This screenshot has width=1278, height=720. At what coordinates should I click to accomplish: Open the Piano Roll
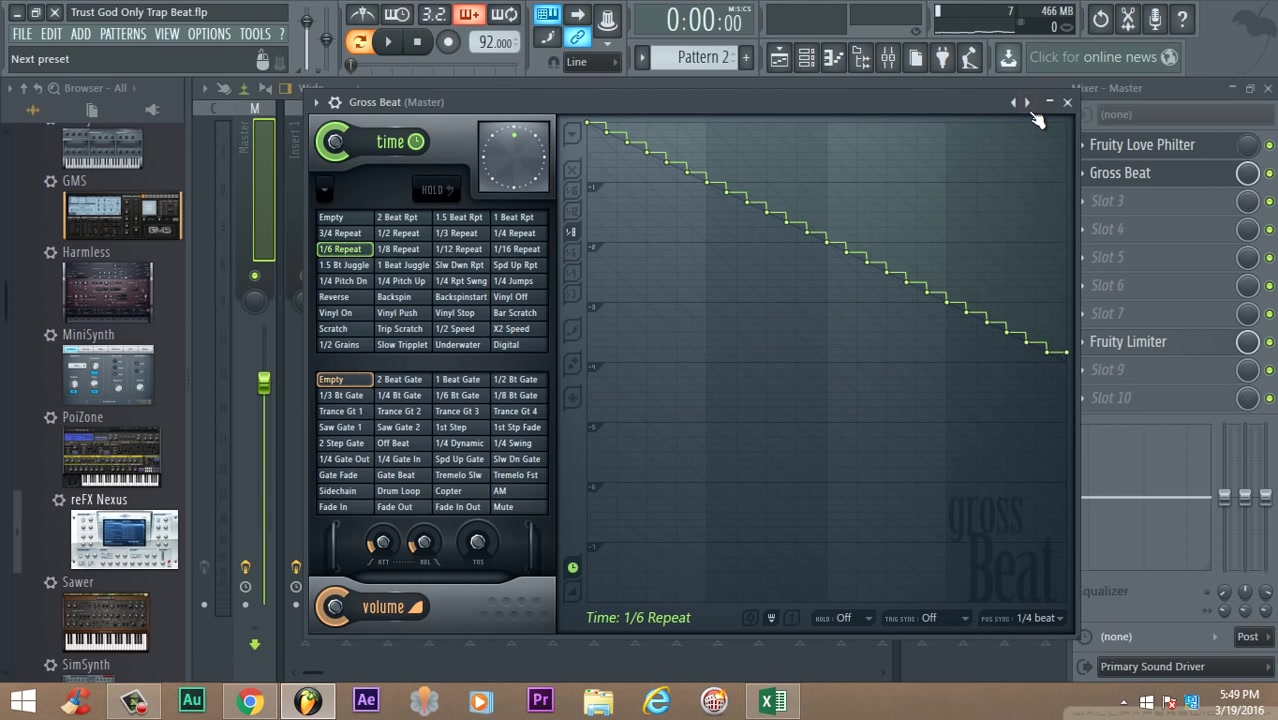click(x=833, y=58)
